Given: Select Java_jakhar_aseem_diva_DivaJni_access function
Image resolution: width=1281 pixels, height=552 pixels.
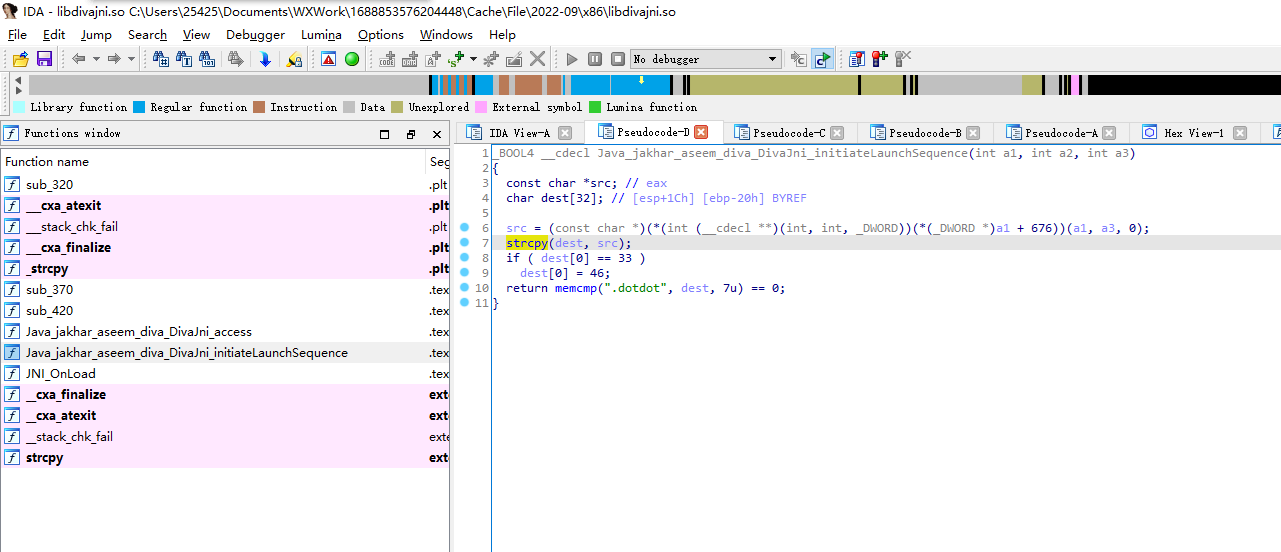Looking at the screenshot, I should tap(225, 332).
